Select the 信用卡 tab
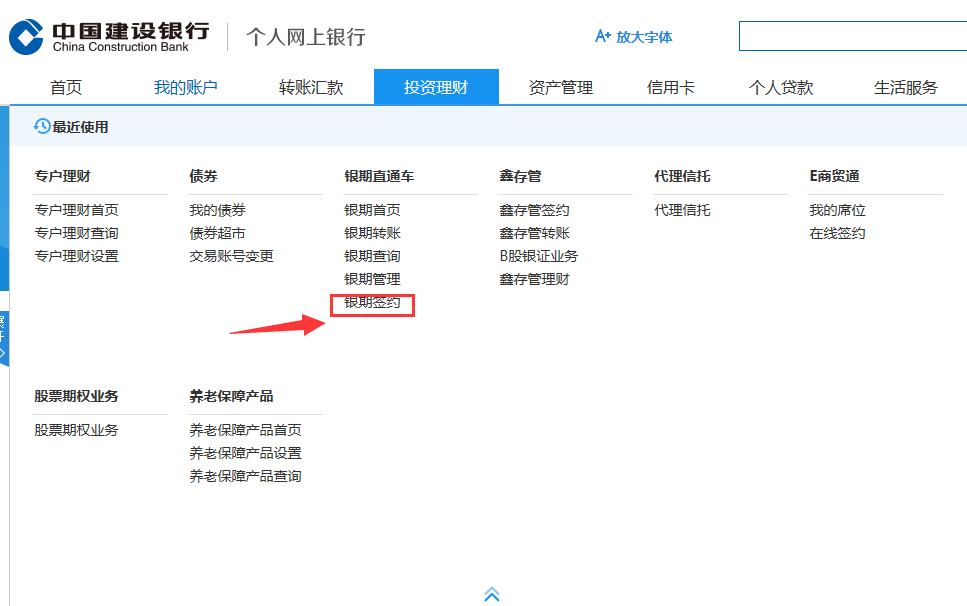Image resolution: width=967 pixels, height=606 pixels. pos(671,88)
